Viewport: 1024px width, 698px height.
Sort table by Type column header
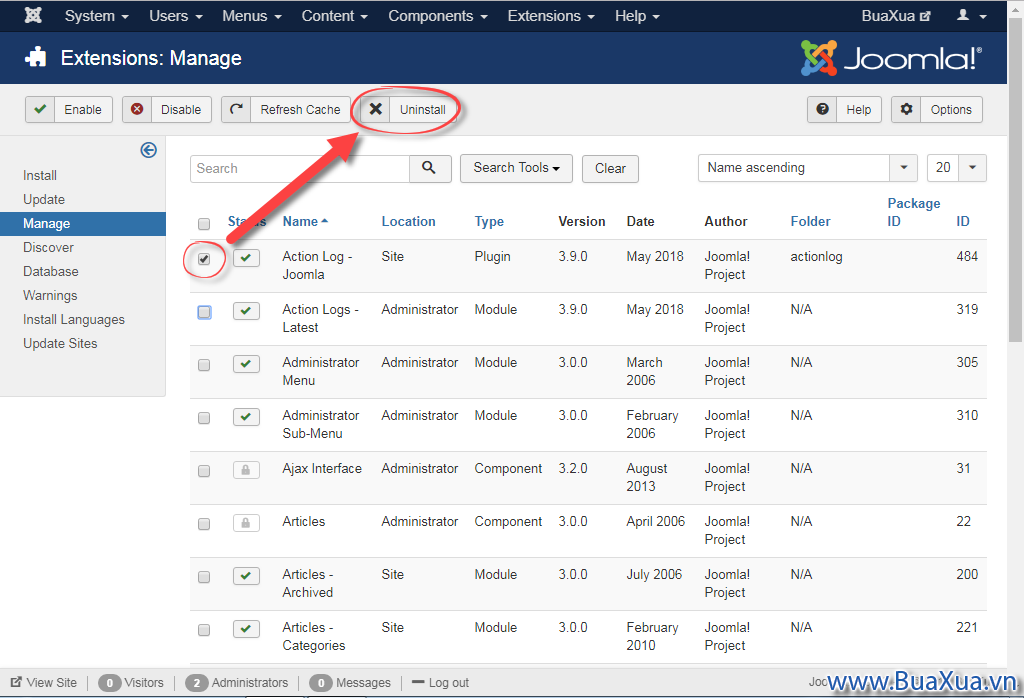489,221
